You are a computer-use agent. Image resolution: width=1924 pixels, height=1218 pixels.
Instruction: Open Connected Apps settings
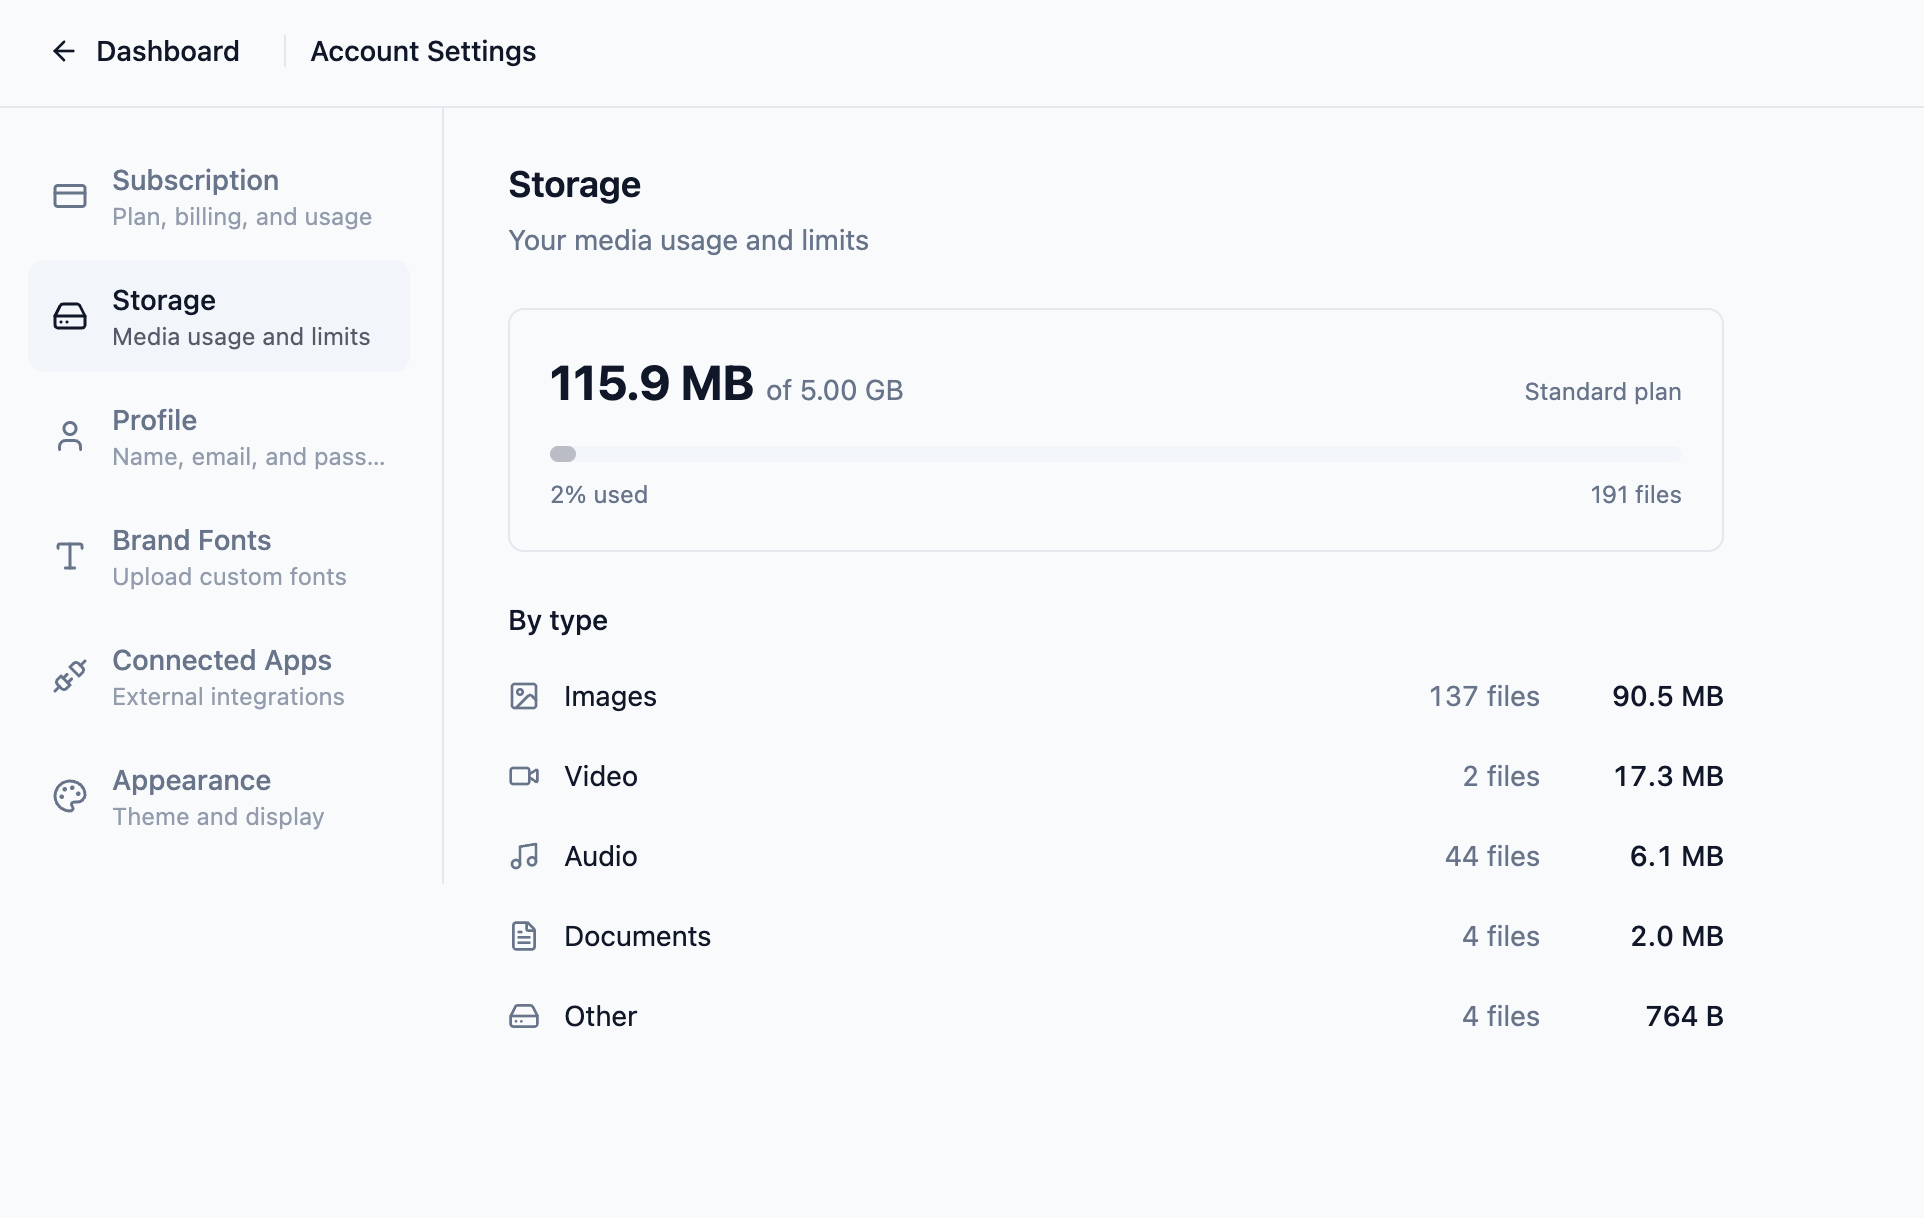click(222, 675)
